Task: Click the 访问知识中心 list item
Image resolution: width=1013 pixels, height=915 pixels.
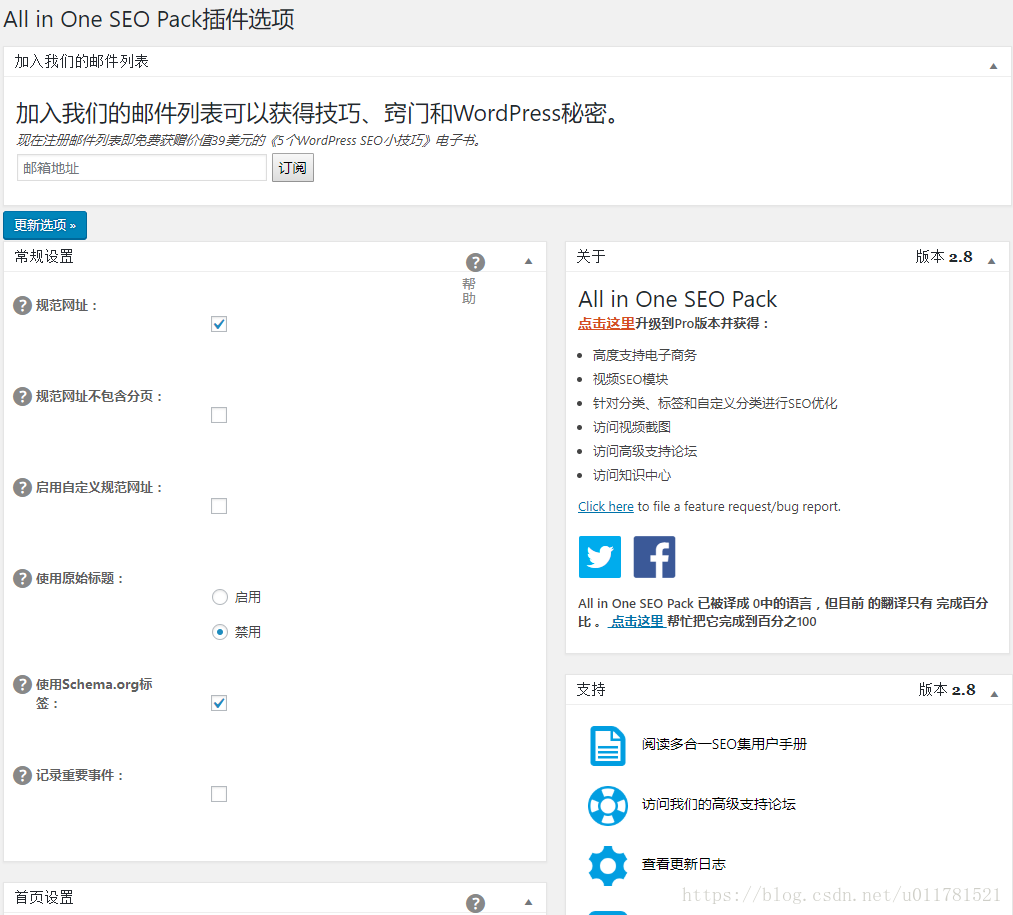Action: [x=632, y=476]
